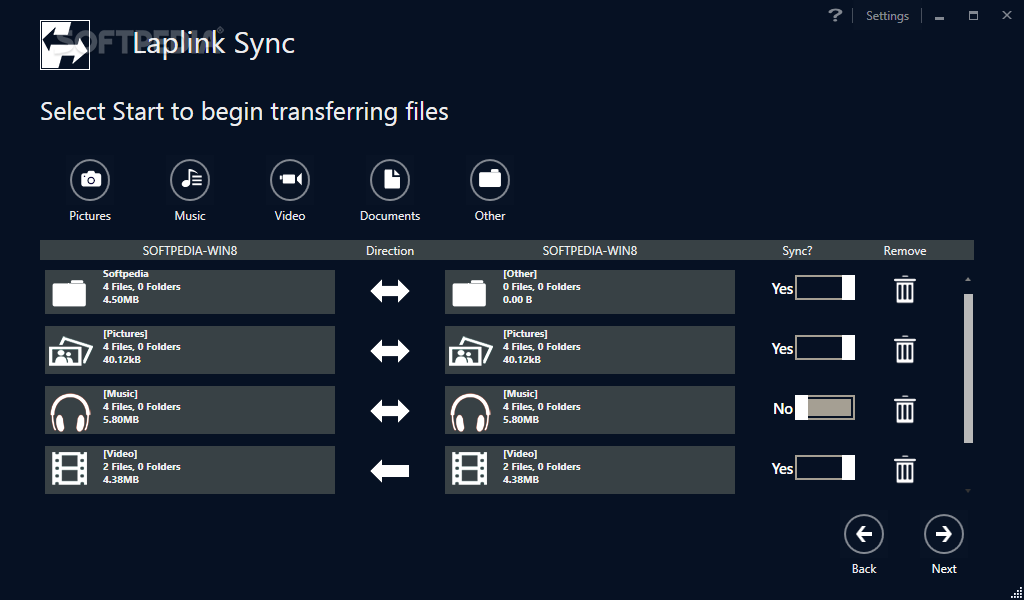
Task: Add an Other sync via folder icon
Action: [490, 180]
